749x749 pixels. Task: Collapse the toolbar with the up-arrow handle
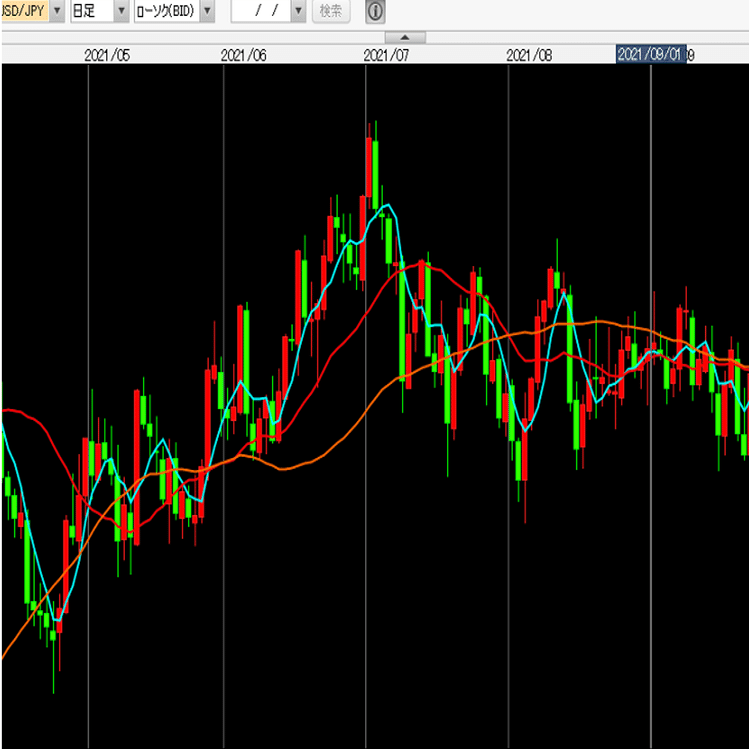pos(405,37)
